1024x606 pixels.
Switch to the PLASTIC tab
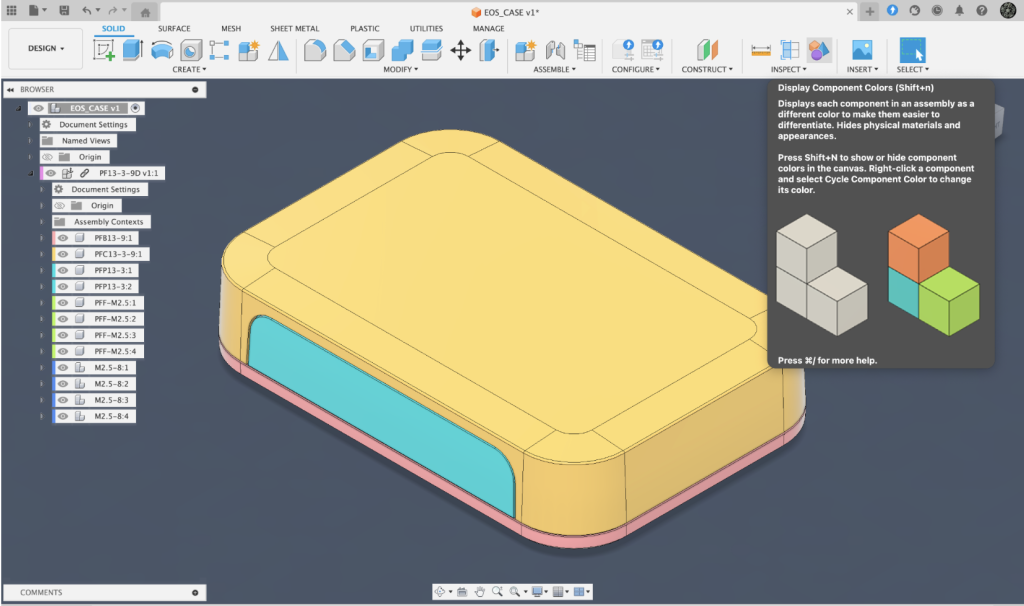click(x=364, y=29)
